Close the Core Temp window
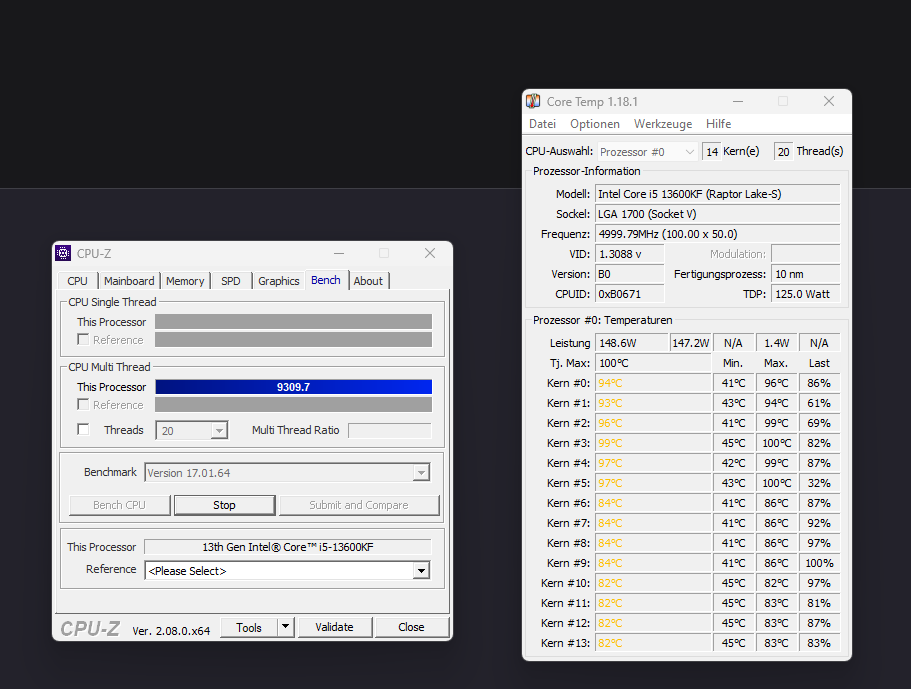Screen dimensions: 911x689 click(829, 101)
